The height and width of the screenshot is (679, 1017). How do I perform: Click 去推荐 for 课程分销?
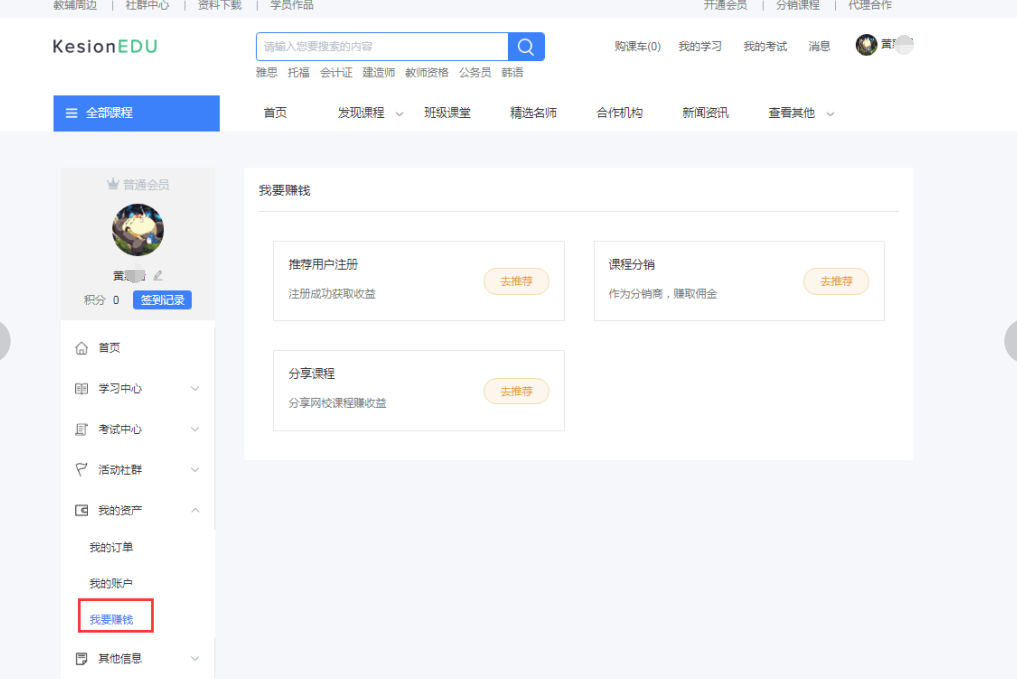pyautogui.click(x=836, y=281)
